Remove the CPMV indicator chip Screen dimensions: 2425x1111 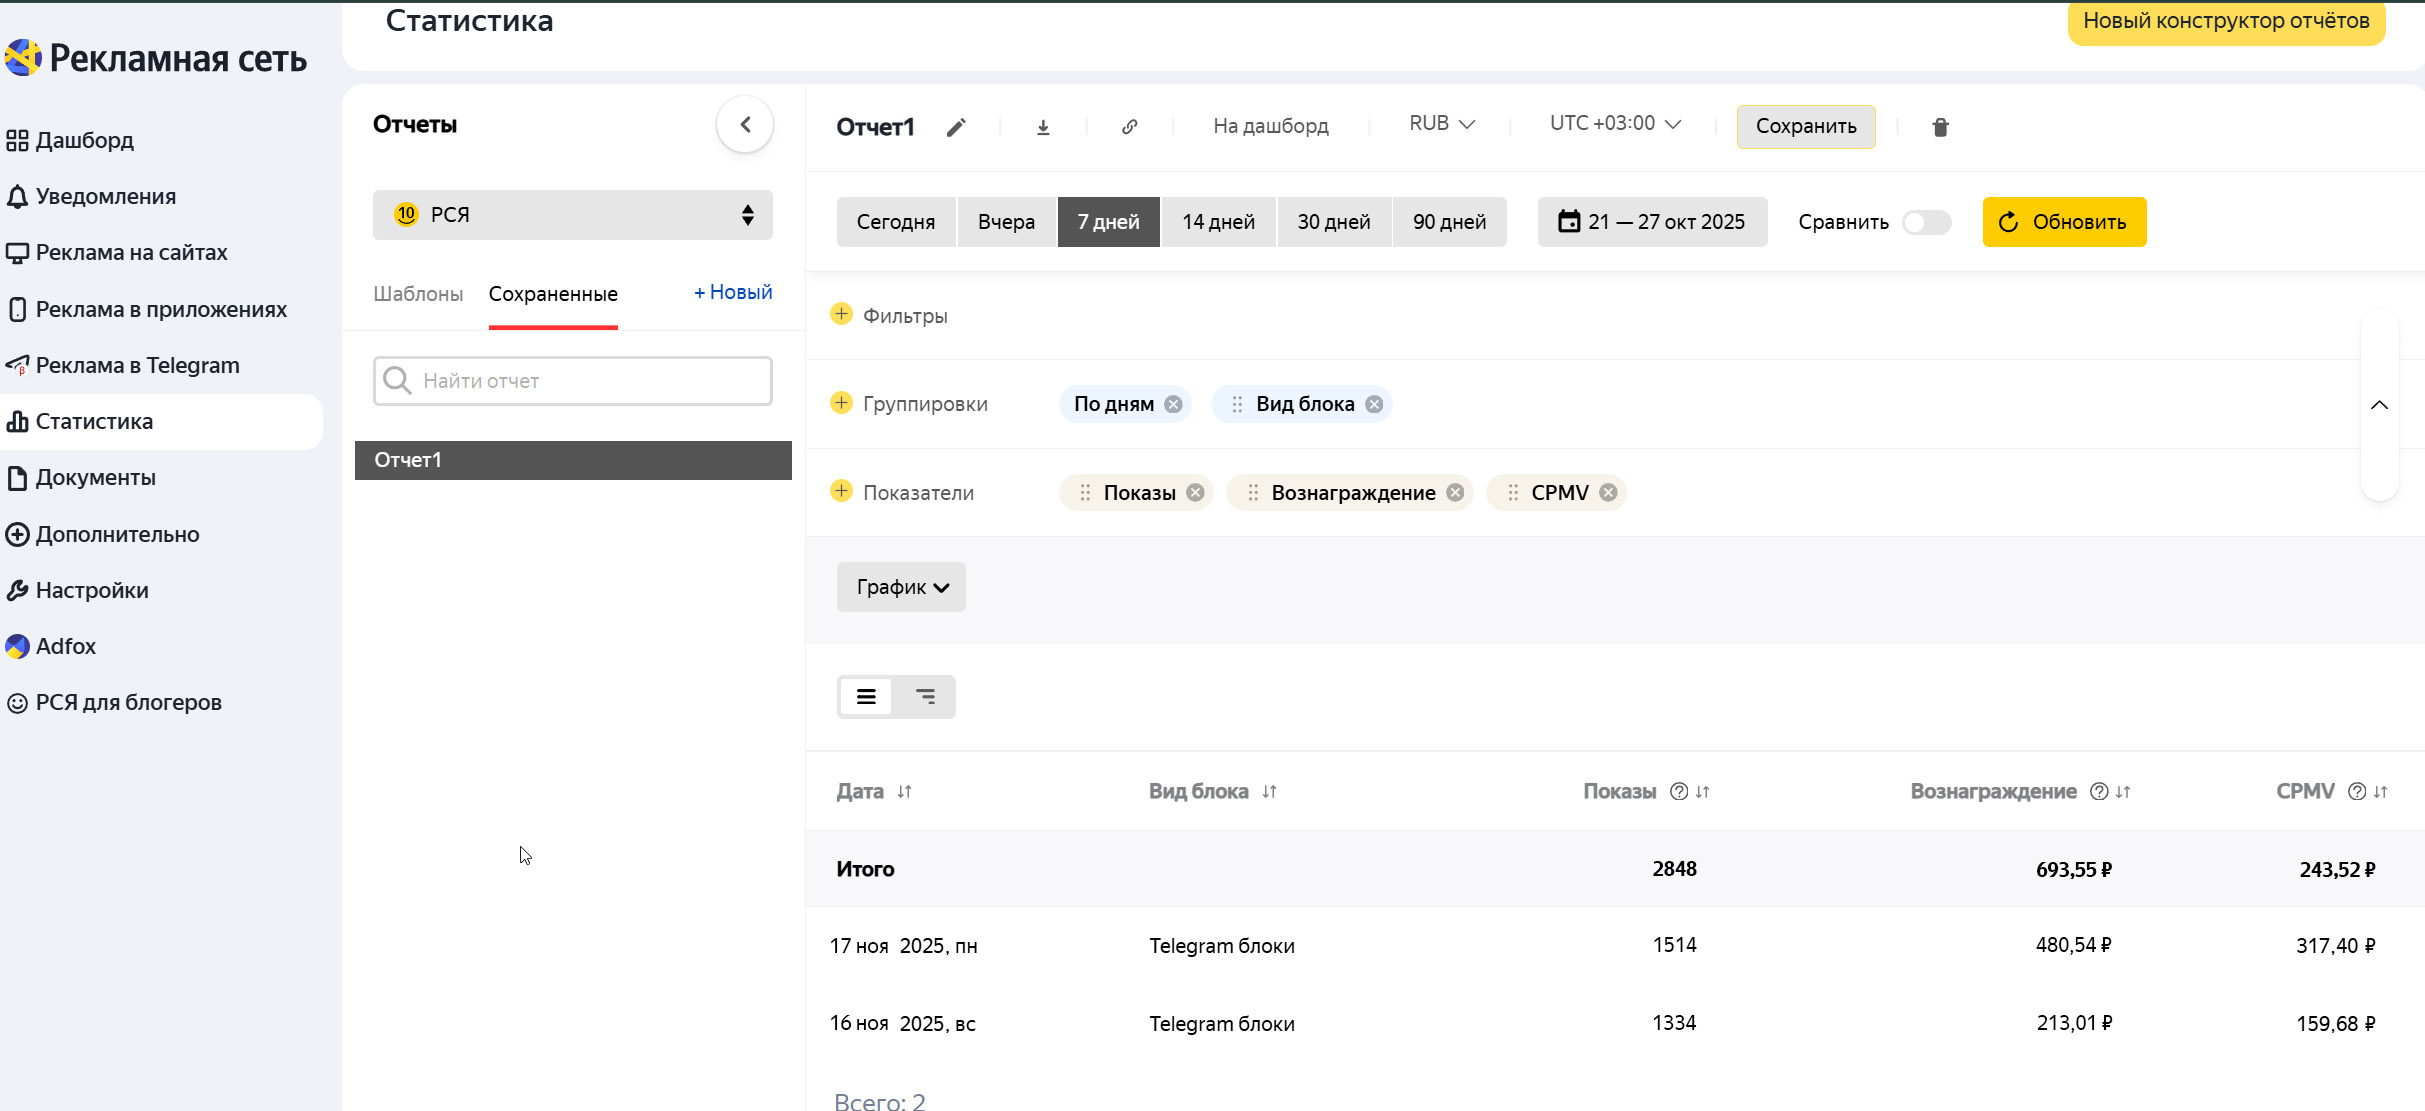coord(1608,492)
